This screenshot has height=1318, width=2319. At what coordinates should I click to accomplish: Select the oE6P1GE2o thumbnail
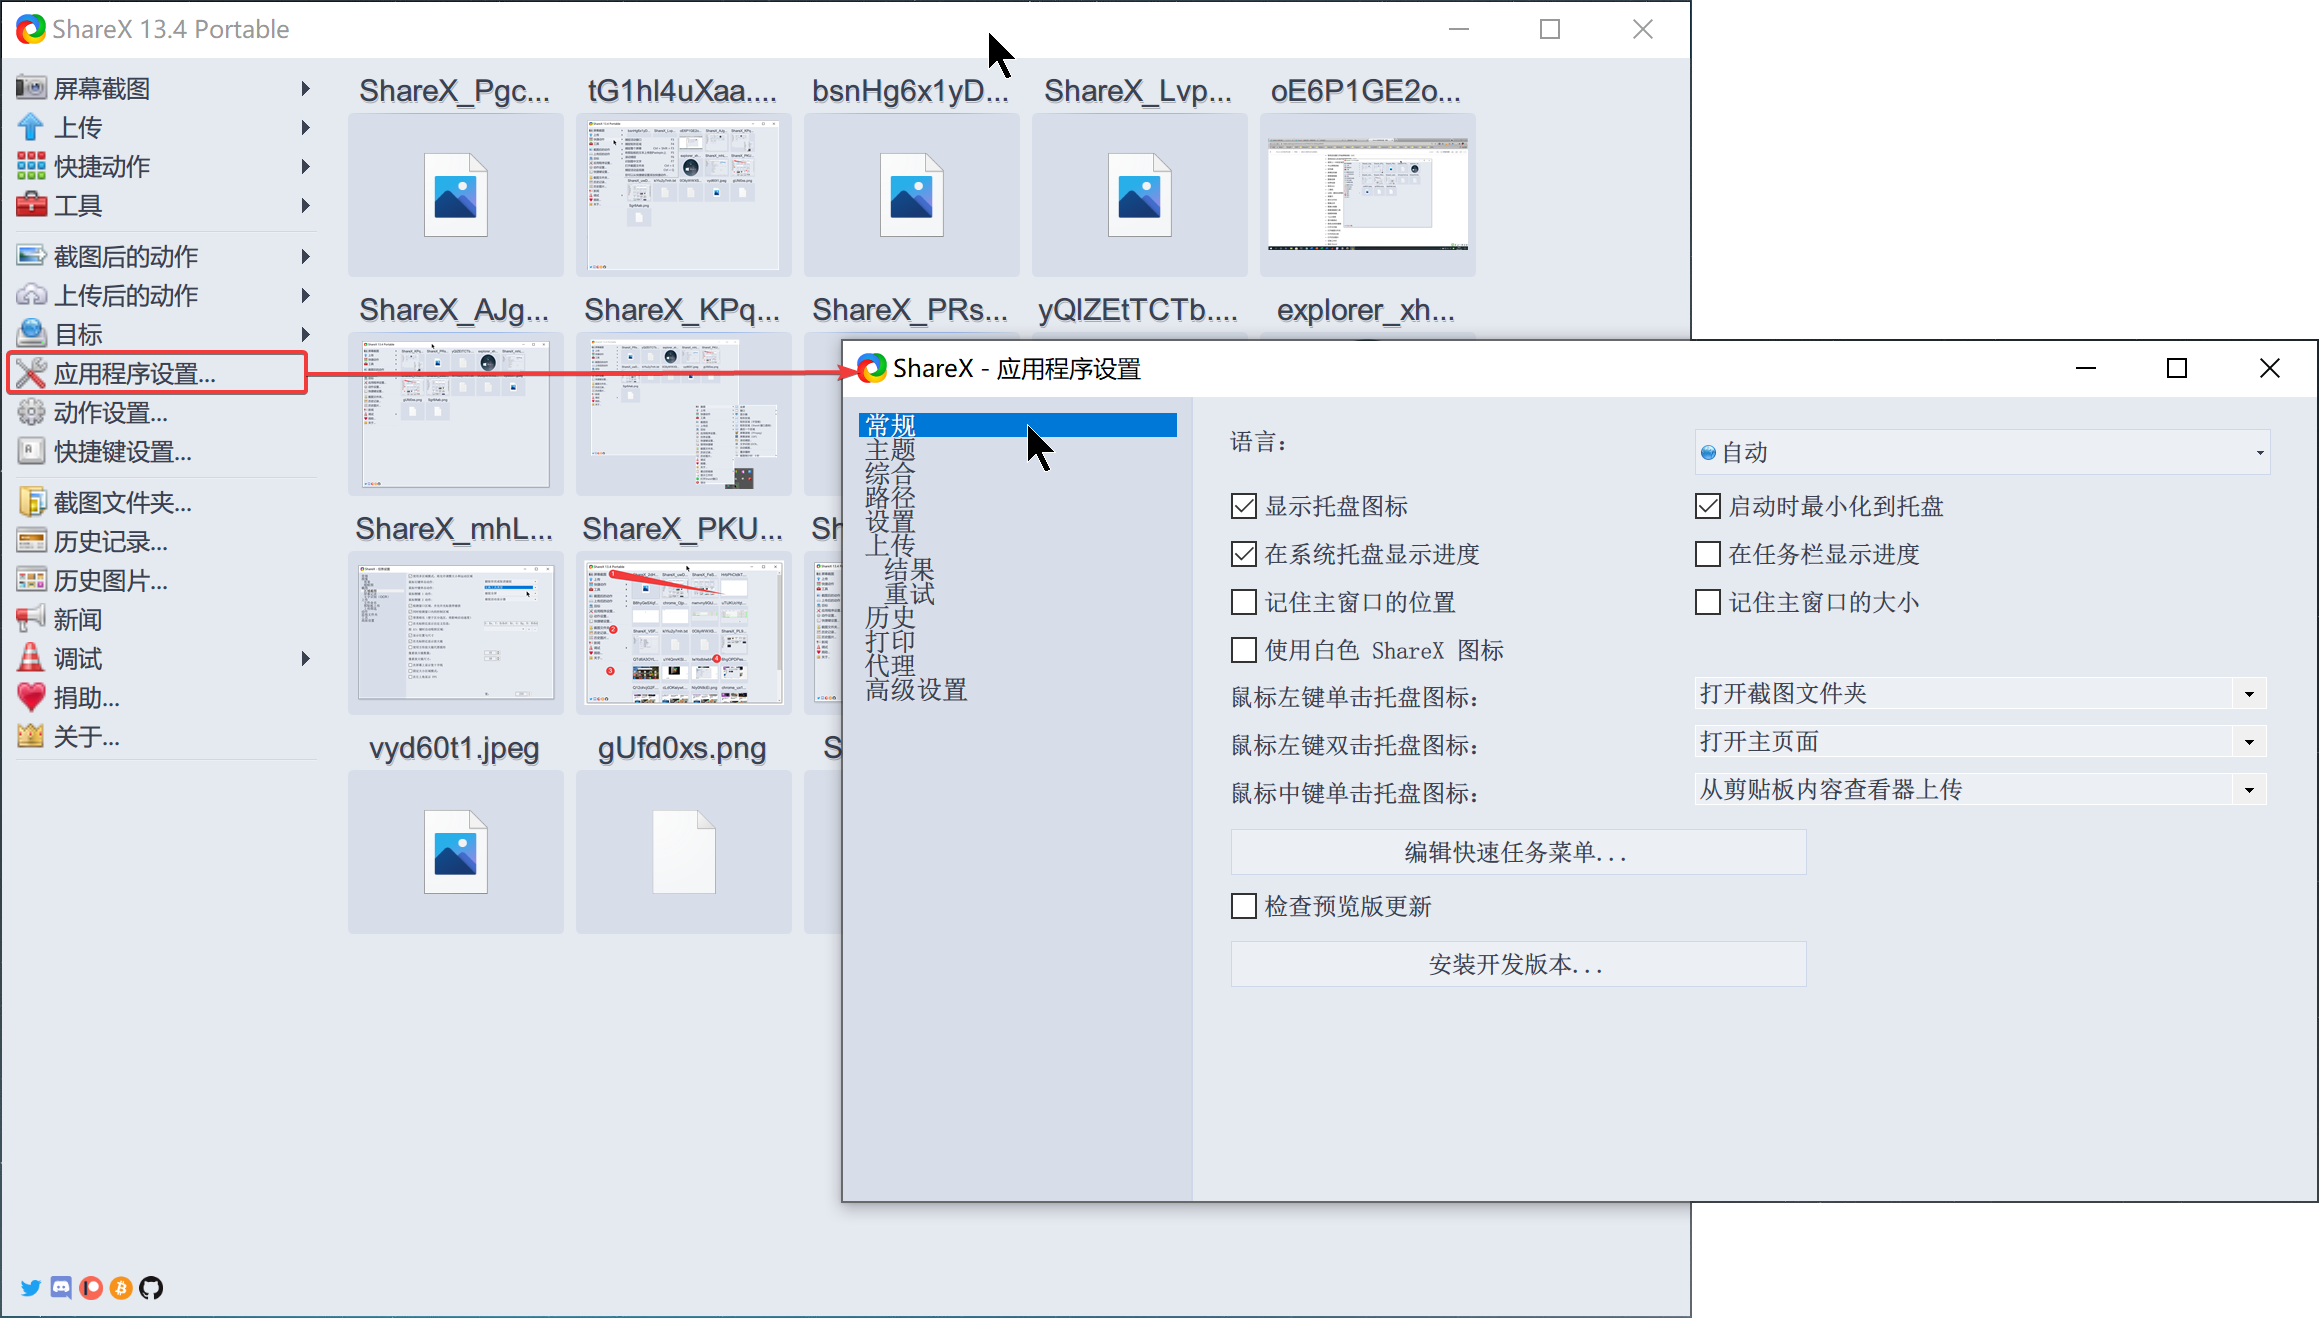1367,194
